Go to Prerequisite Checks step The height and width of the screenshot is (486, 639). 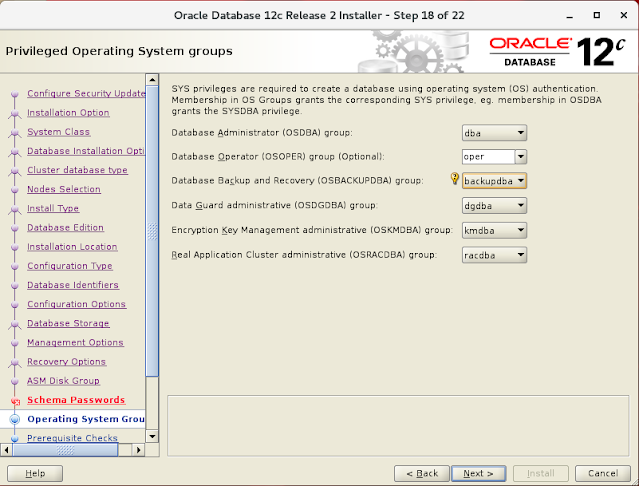pos(73,438)
